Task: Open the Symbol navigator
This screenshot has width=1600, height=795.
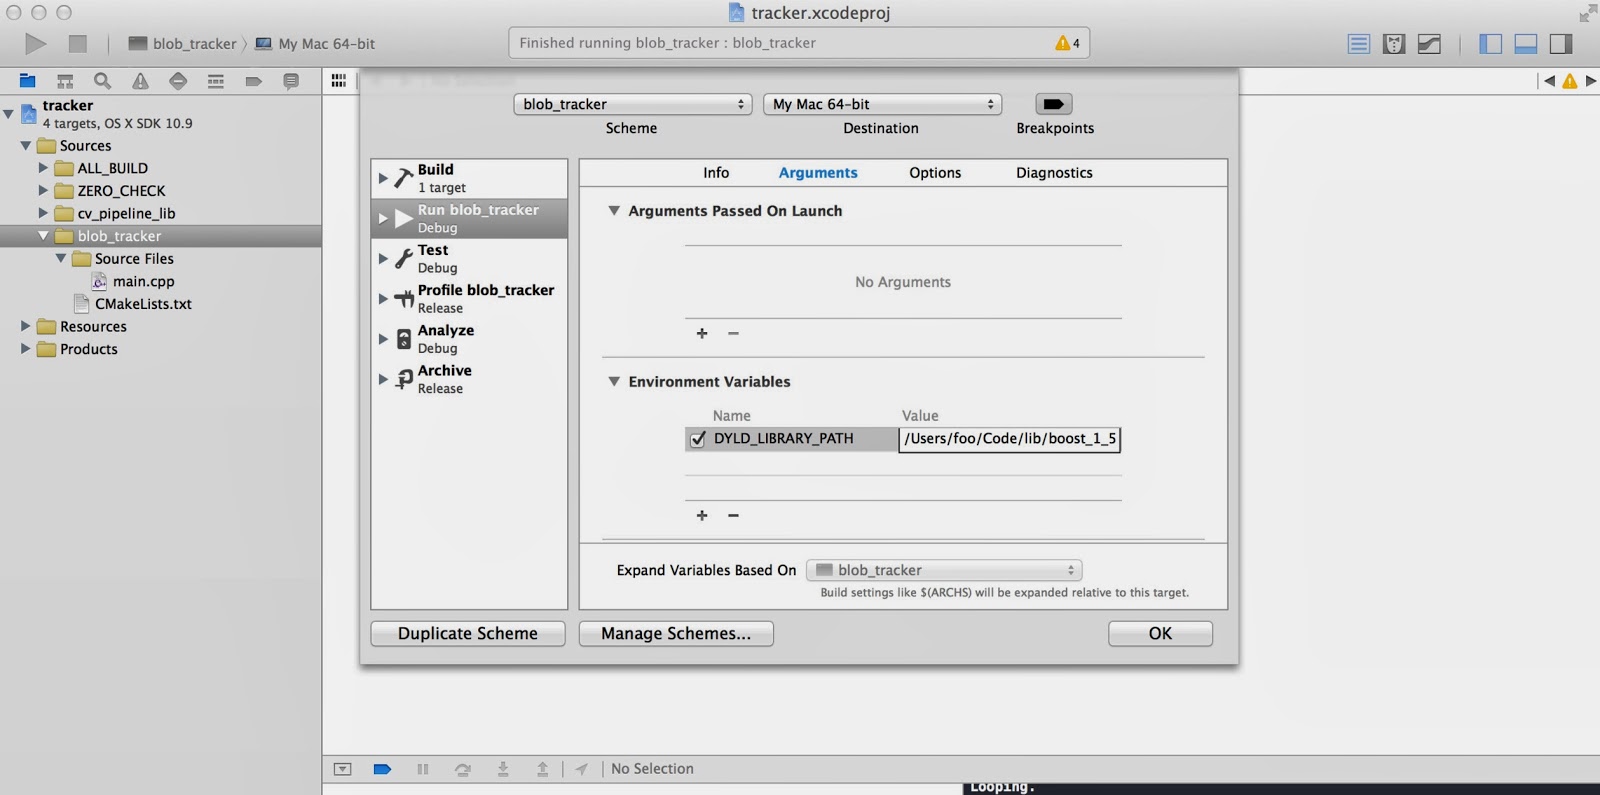Action: (65, 81)
